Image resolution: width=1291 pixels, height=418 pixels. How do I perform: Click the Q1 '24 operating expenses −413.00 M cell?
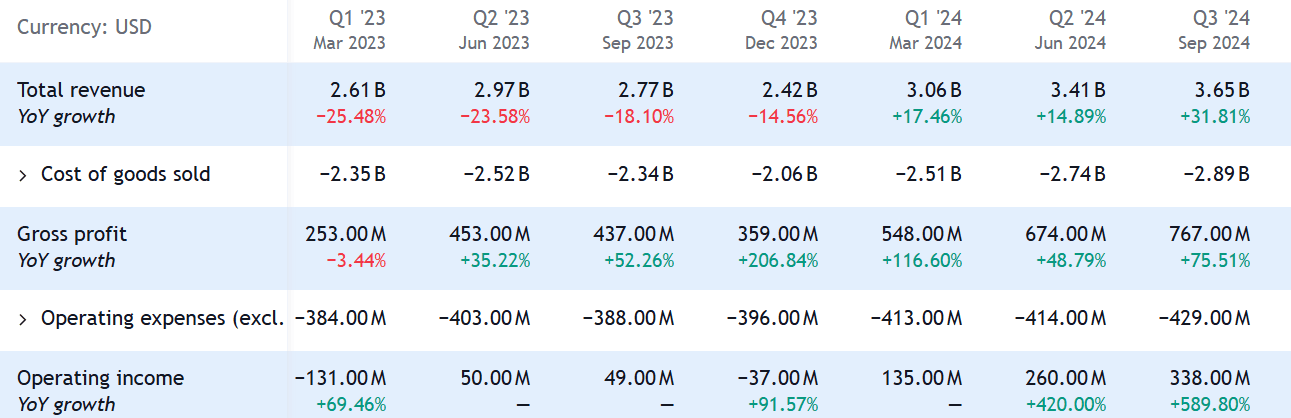click(916, 319)
